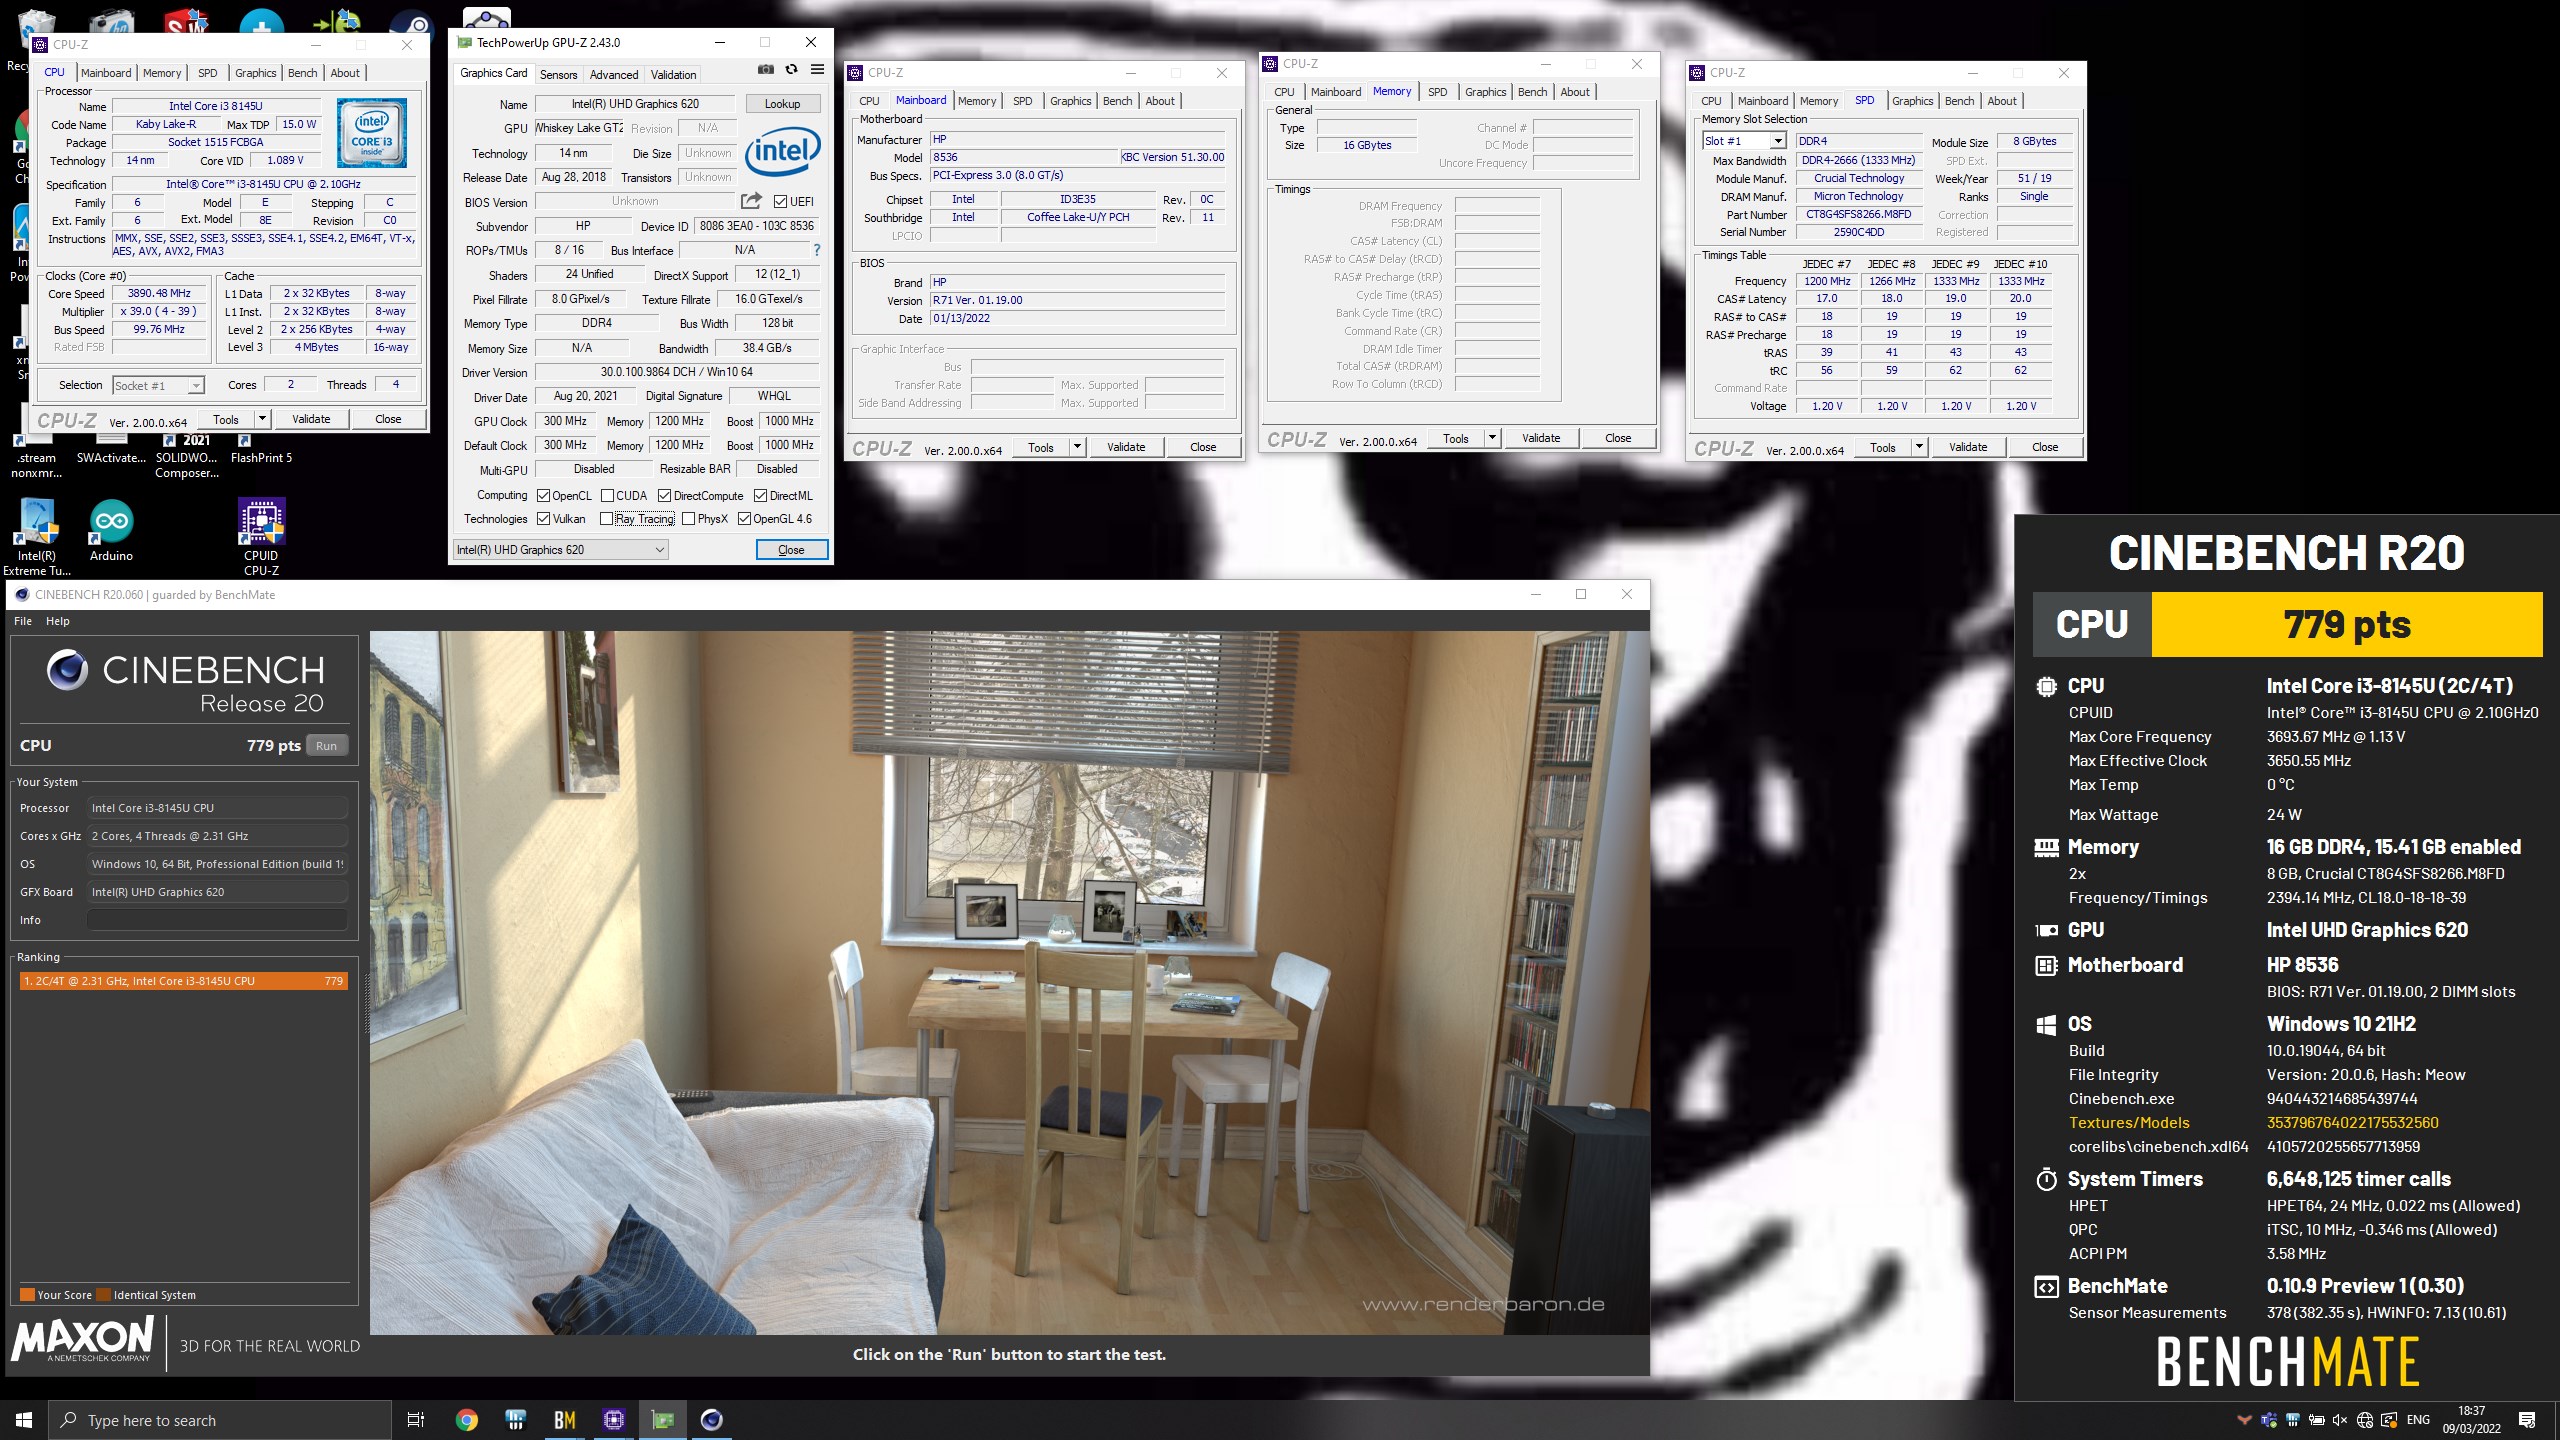The width and height of the screenshot is (2560, 1440).
Task: Click Validate in CPU-Z CPU window
Action: point(311,419)
